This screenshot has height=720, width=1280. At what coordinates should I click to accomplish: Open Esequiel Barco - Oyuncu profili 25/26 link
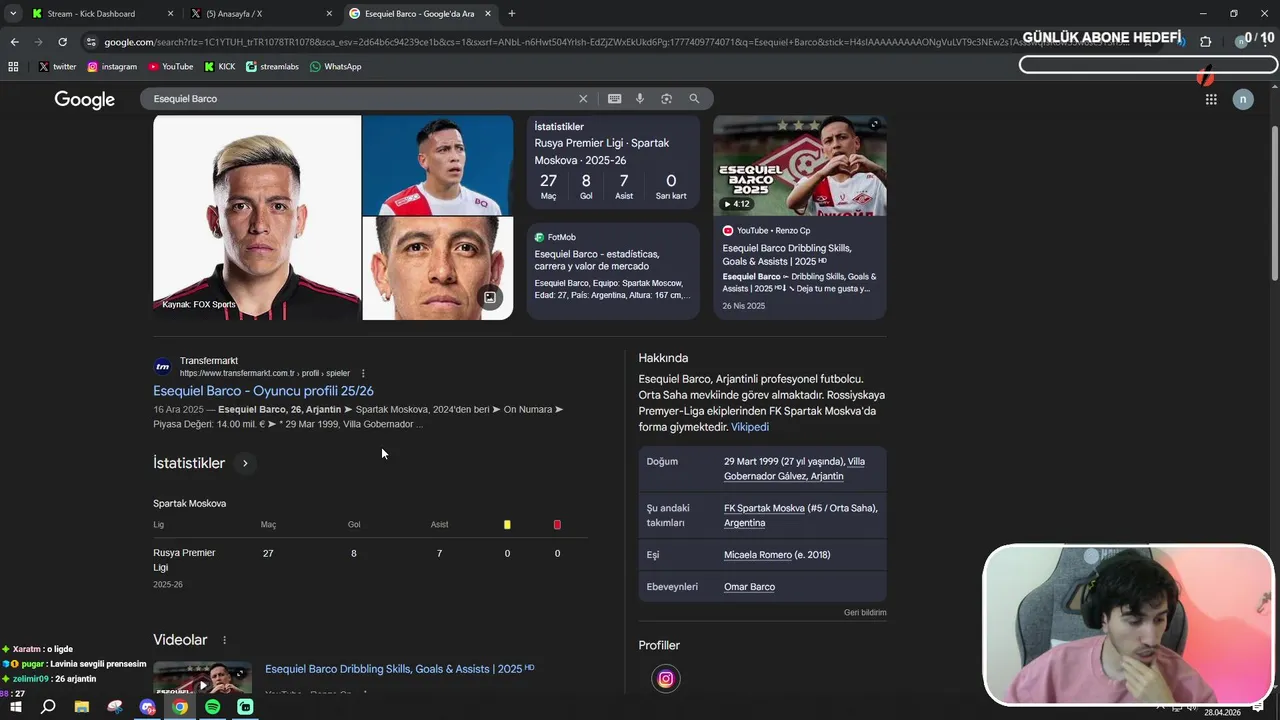[x=263, y=391]
